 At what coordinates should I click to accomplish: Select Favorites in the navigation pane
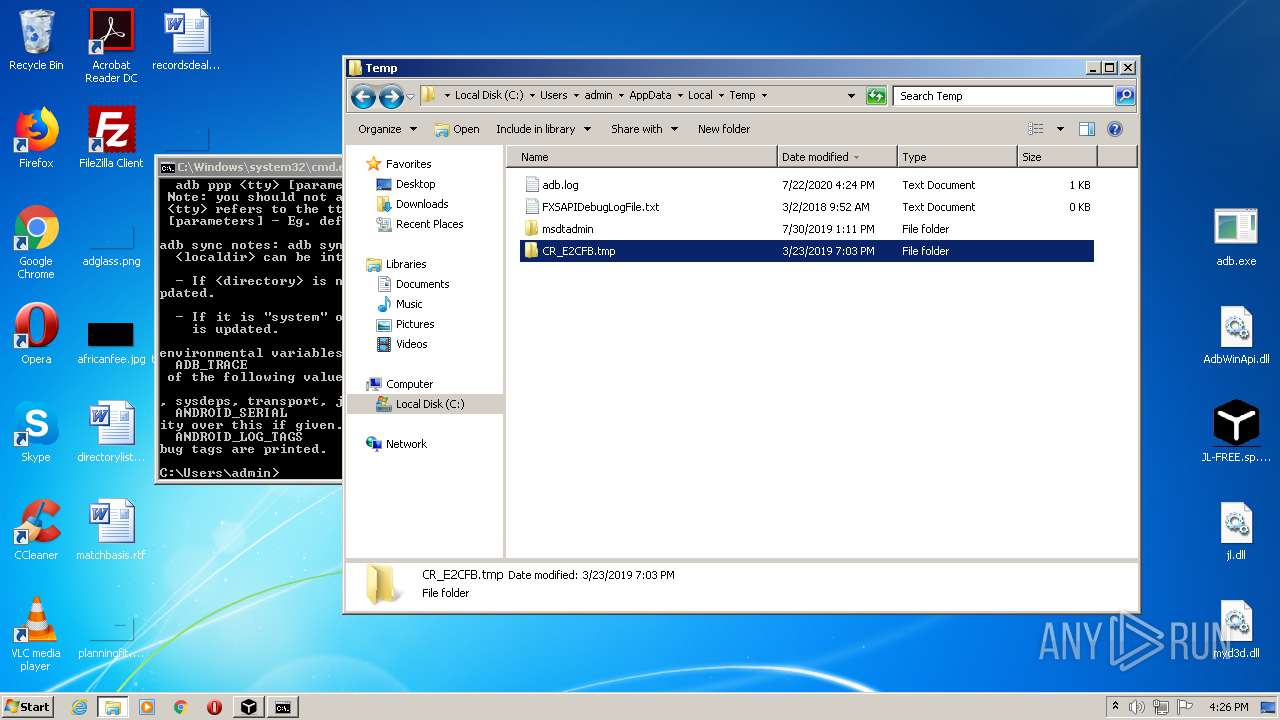pyautogui.click(x=408, y=164)
